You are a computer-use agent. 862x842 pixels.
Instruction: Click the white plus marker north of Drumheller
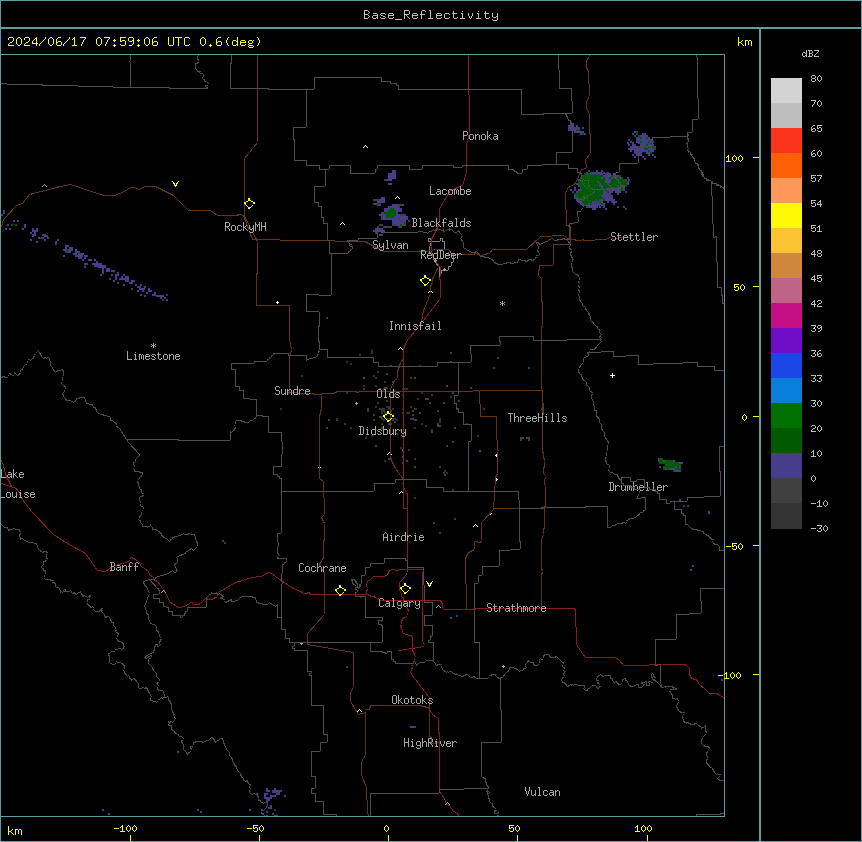click(612, 375)
